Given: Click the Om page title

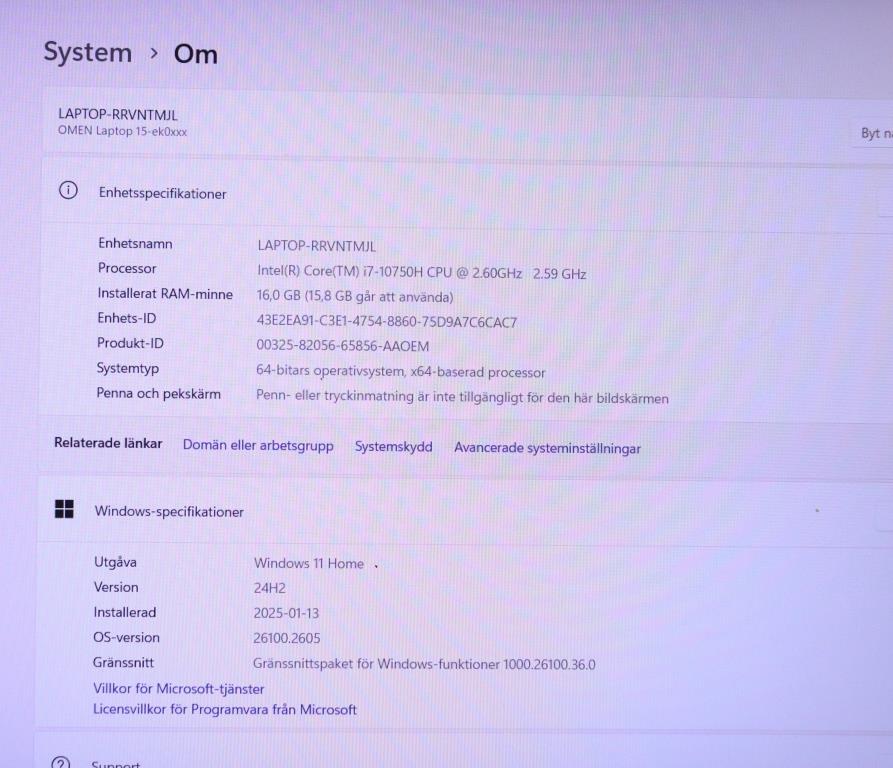Looking at the screenshot, I should click(196, 55).
